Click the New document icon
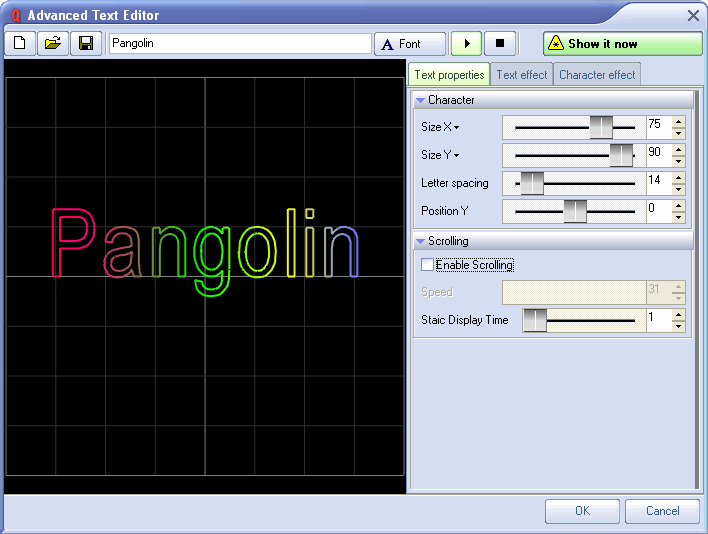This screenshot has height=534, width=708. click(20, 44)
